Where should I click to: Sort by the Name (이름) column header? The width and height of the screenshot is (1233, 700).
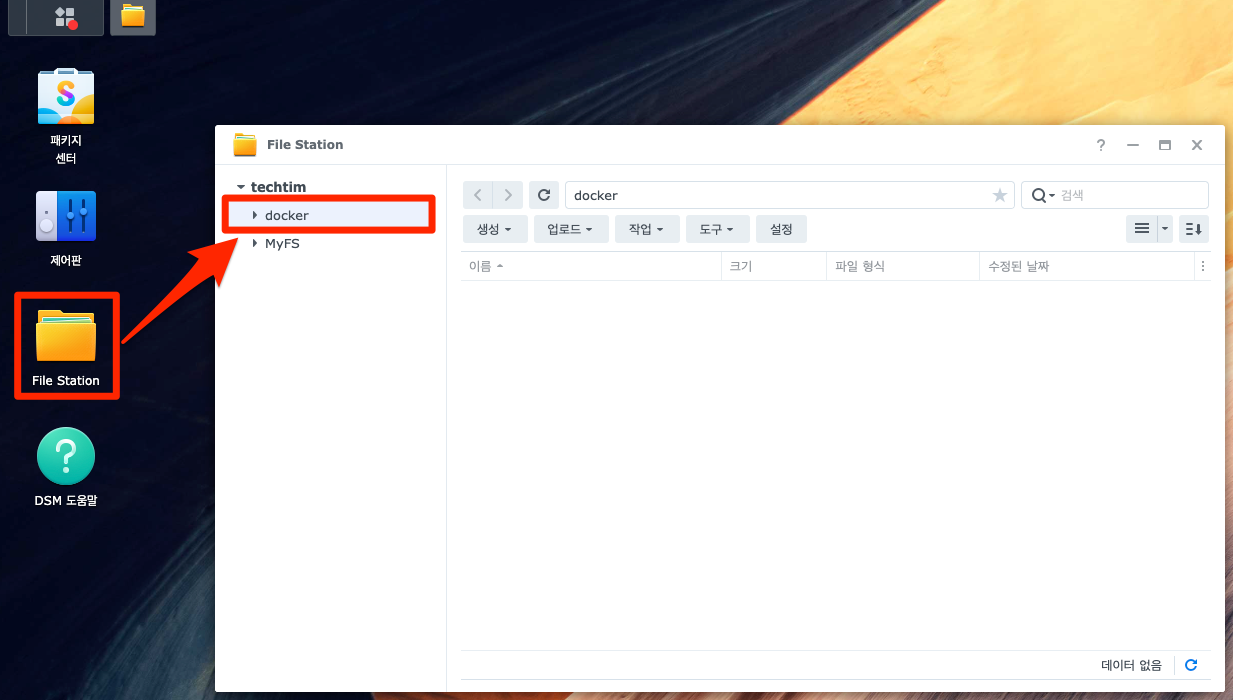point(591,267)
